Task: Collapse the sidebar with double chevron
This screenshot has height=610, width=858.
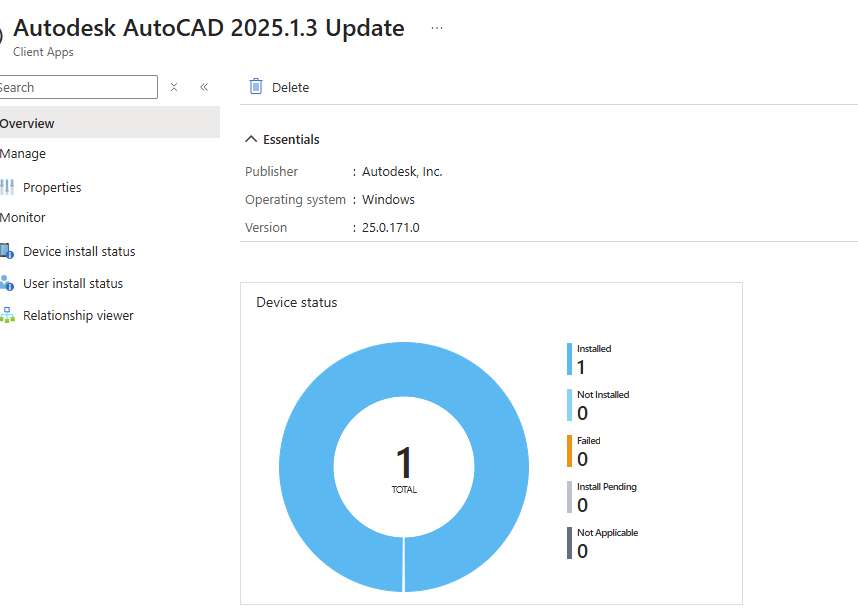Action: tap(204, 87)
